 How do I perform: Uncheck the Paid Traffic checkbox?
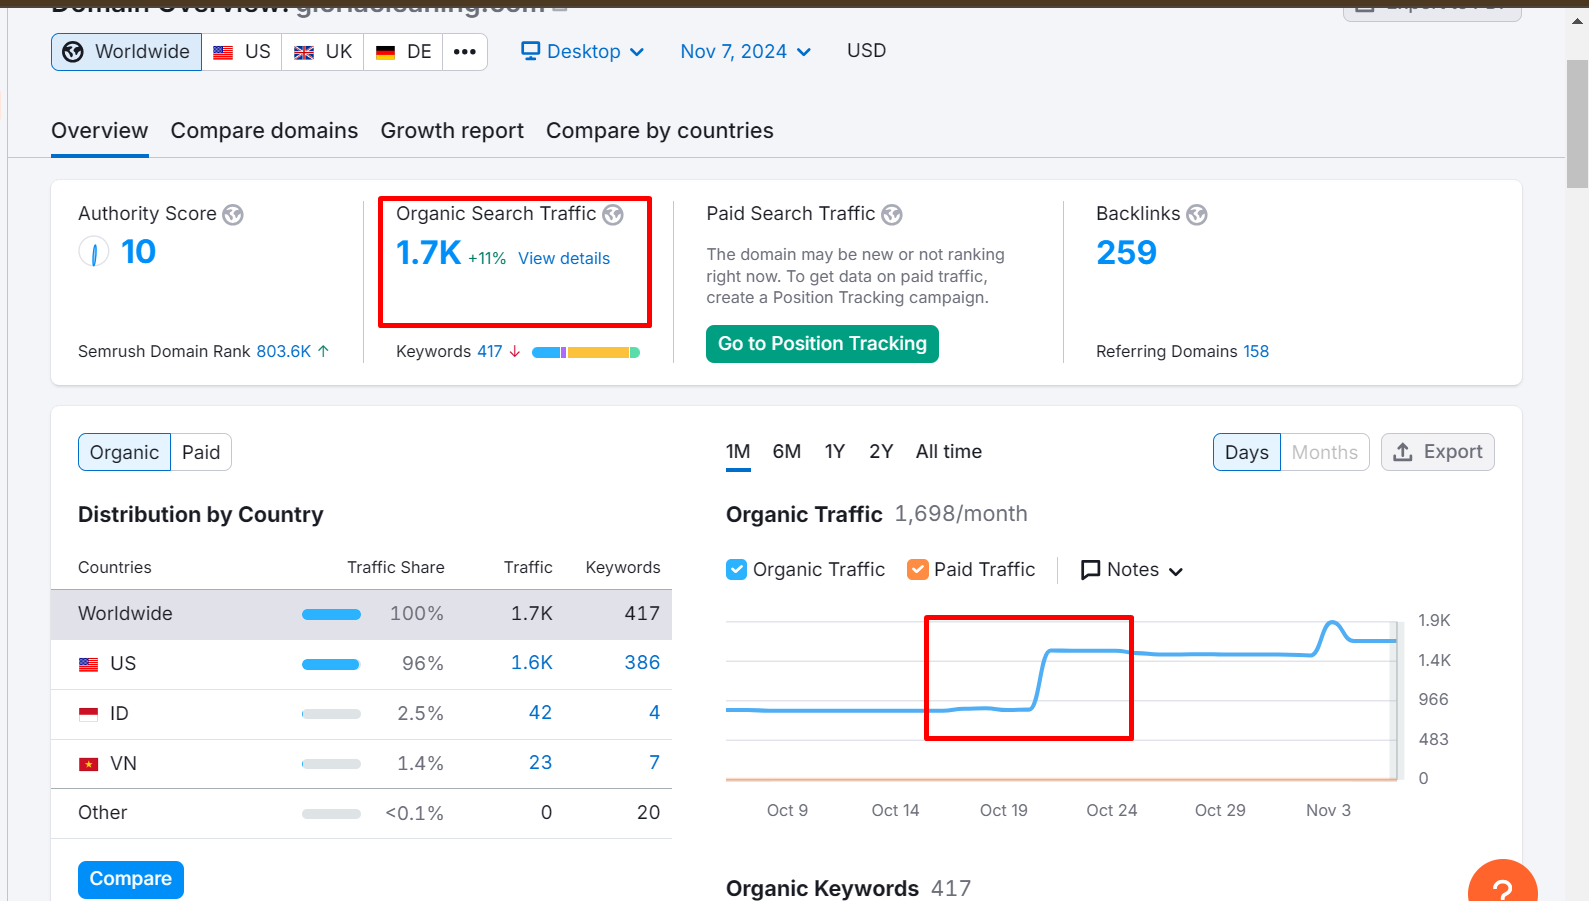(x=917, y=570)
